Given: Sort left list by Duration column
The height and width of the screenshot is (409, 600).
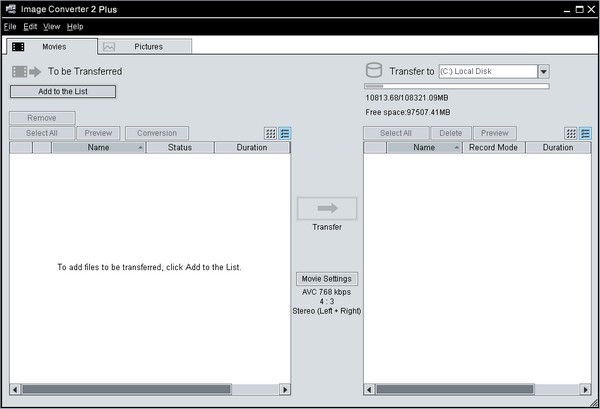Looking at the screenshot, I should click(252, 148).
